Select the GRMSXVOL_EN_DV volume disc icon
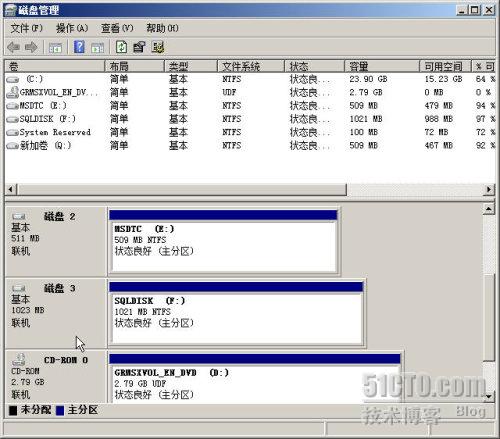The image size is (500, 439). tap(12, 92)
